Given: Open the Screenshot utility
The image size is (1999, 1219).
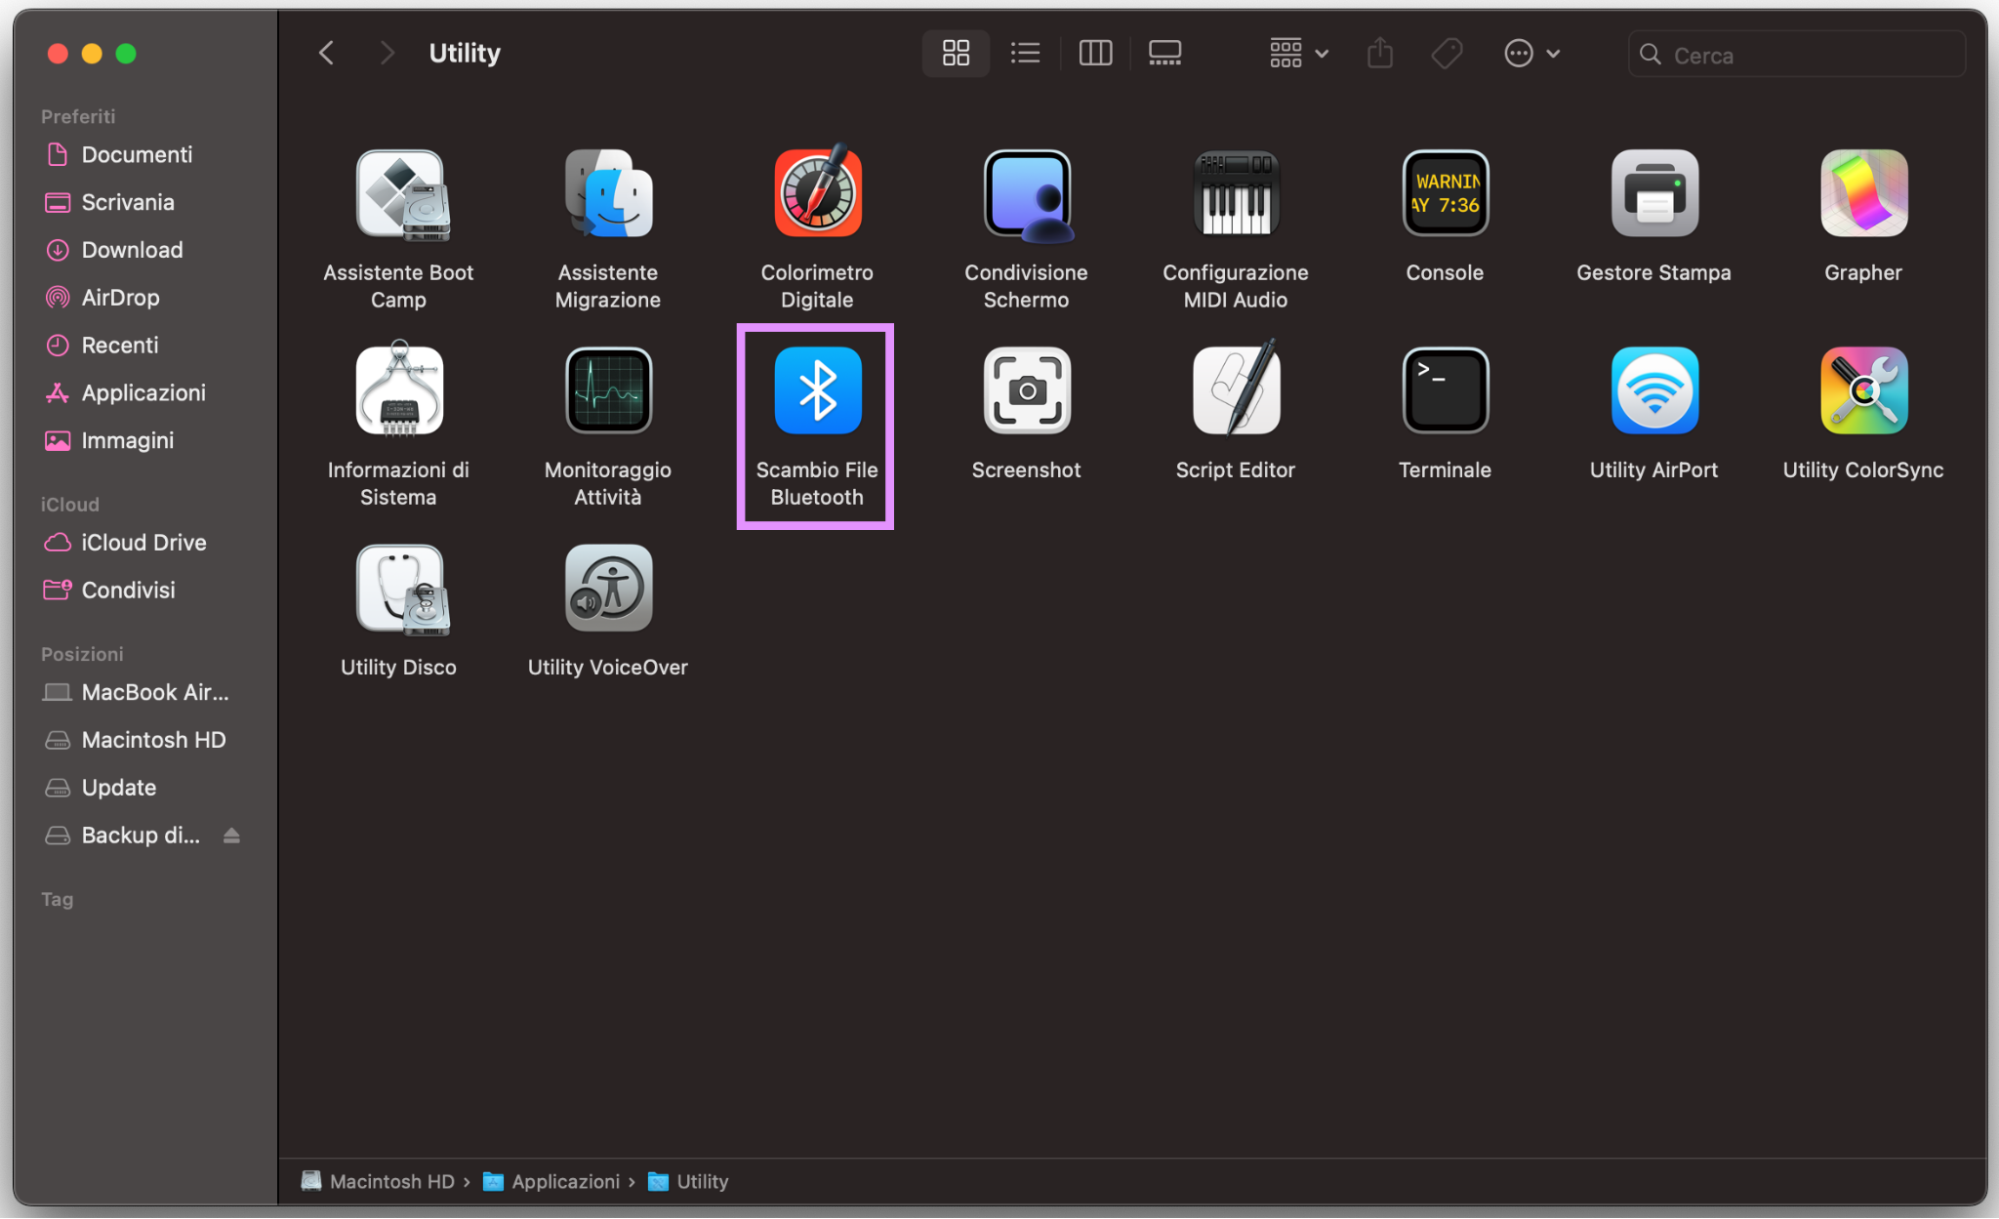Looking at the screenshot, I should tap(1026, 390).
